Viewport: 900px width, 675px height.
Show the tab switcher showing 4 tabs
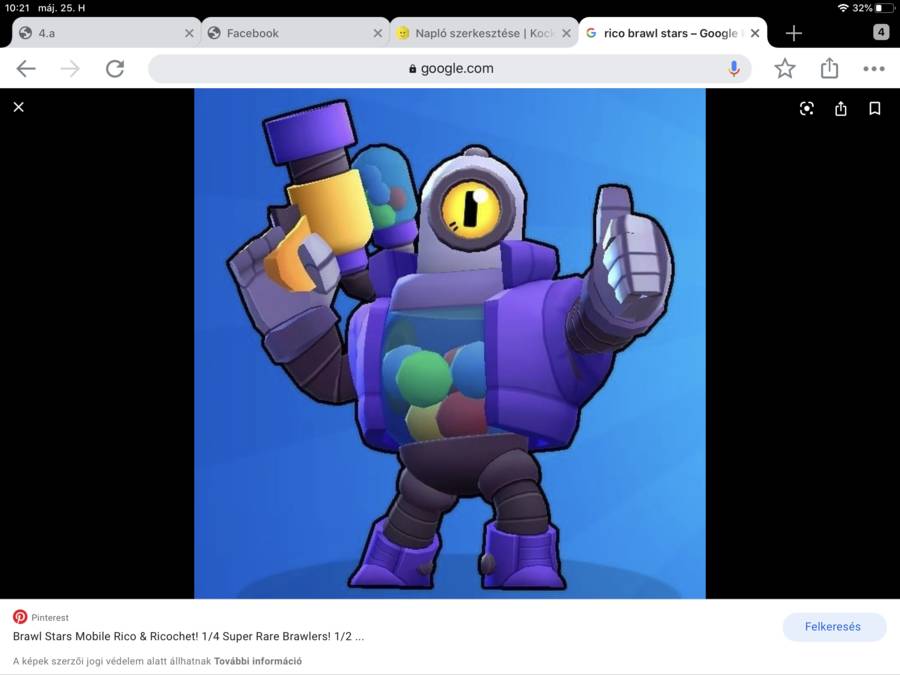881,32
